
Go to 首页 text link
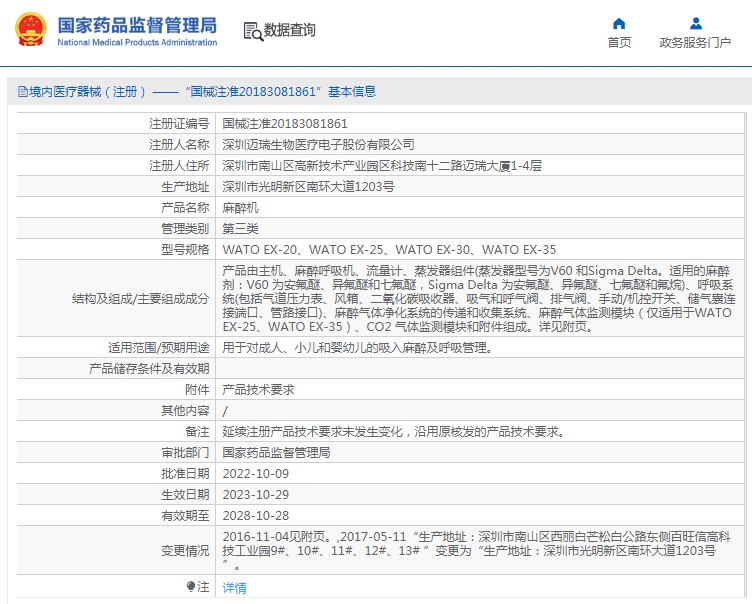[x=619, y=43]
